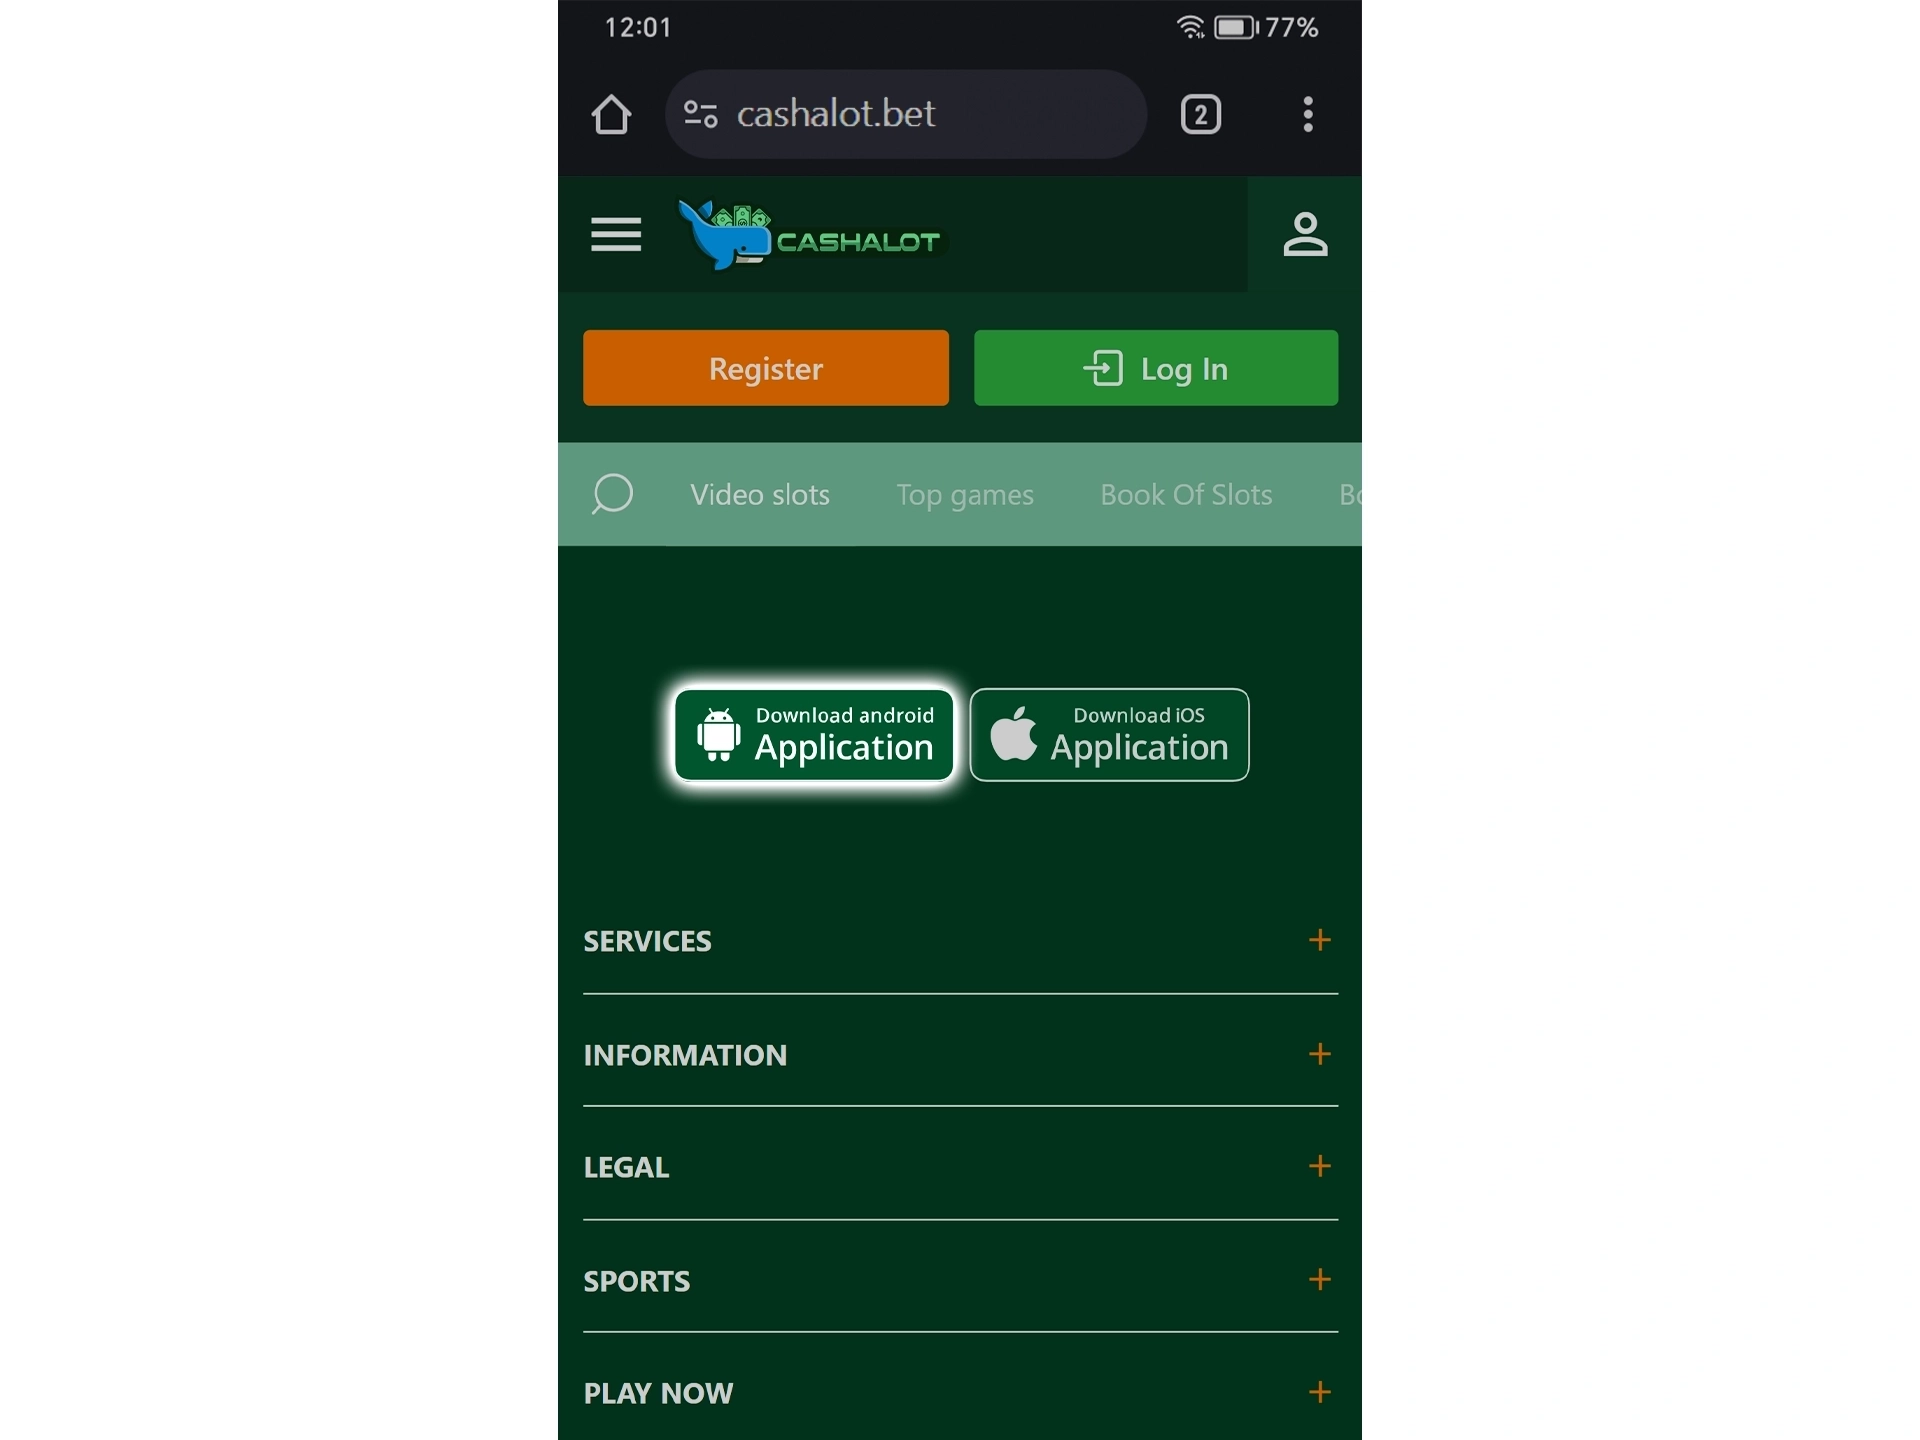Open the hamburger menu icon
This screenshot has height=1440, width=1920.
617,236
